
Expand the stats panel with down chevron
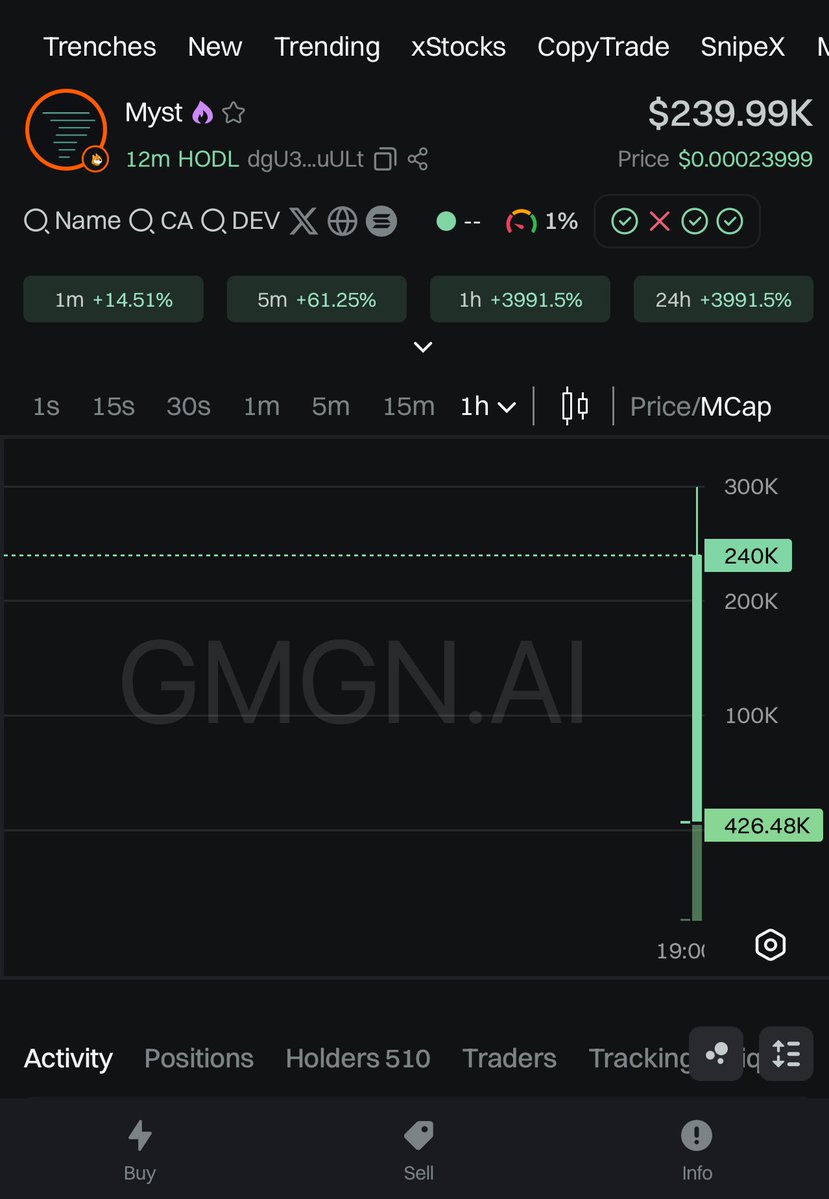point(423,347)
